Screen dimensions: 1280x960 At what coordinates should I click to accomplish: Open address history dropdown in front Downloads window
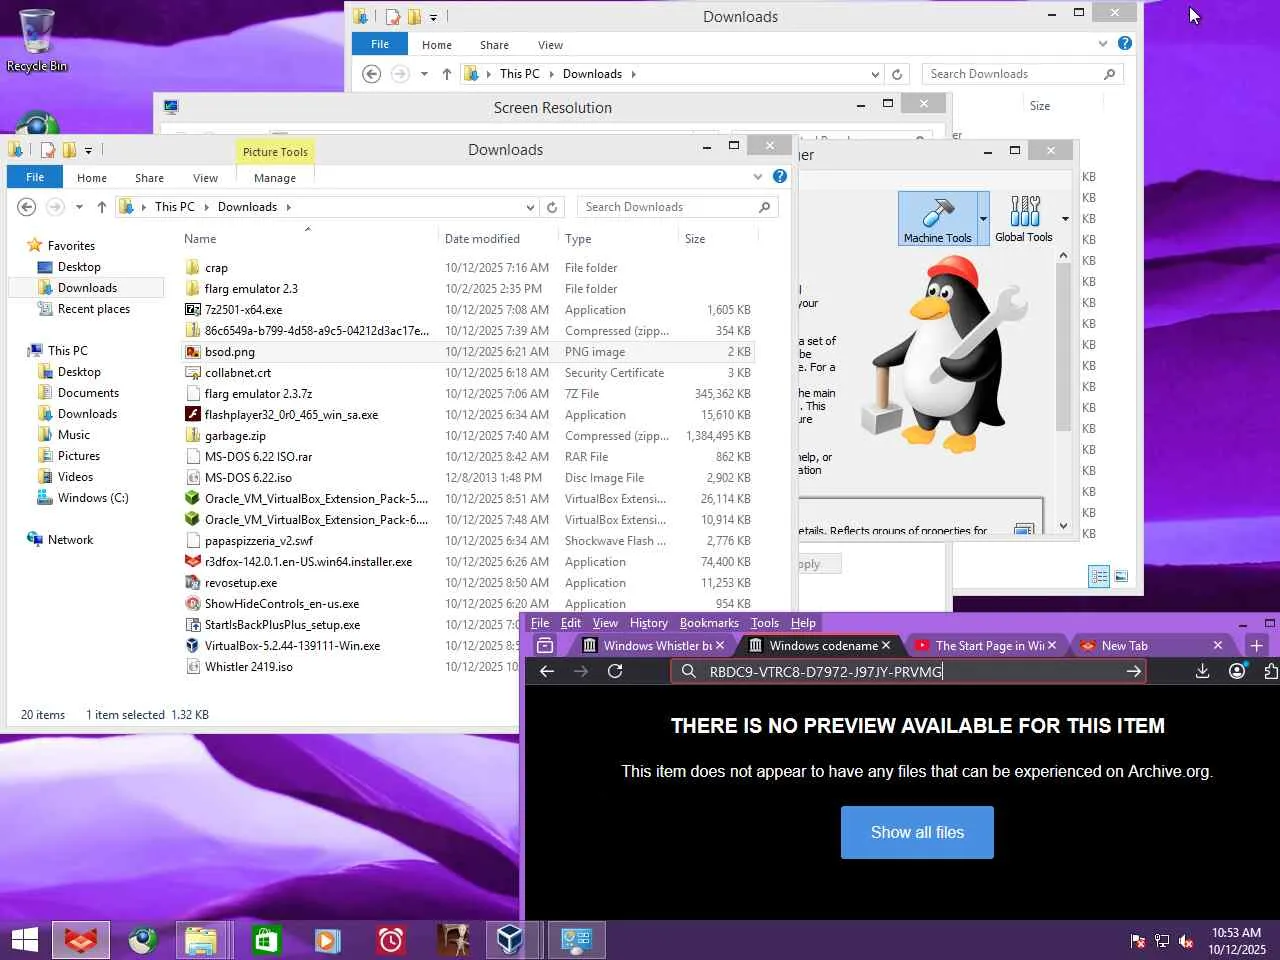point(530,207)
